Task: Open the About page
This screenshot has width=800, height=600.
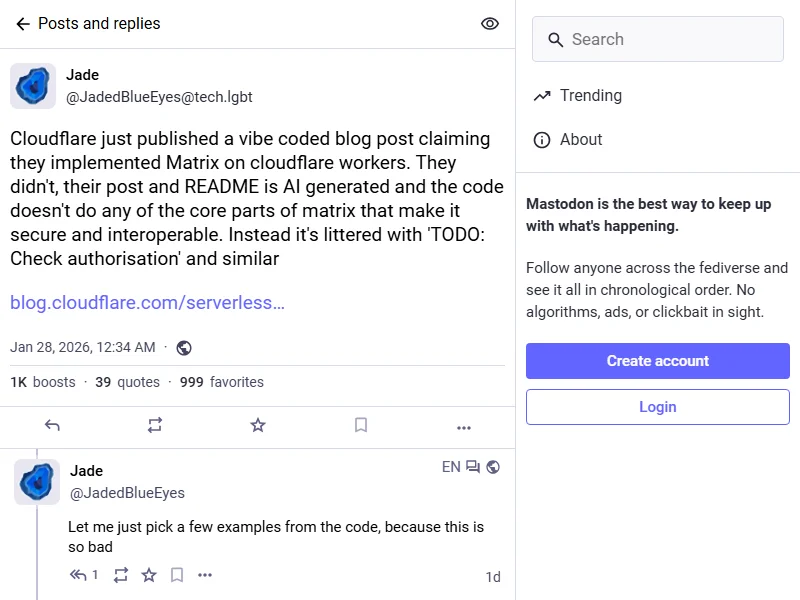Action: [580, 140]
